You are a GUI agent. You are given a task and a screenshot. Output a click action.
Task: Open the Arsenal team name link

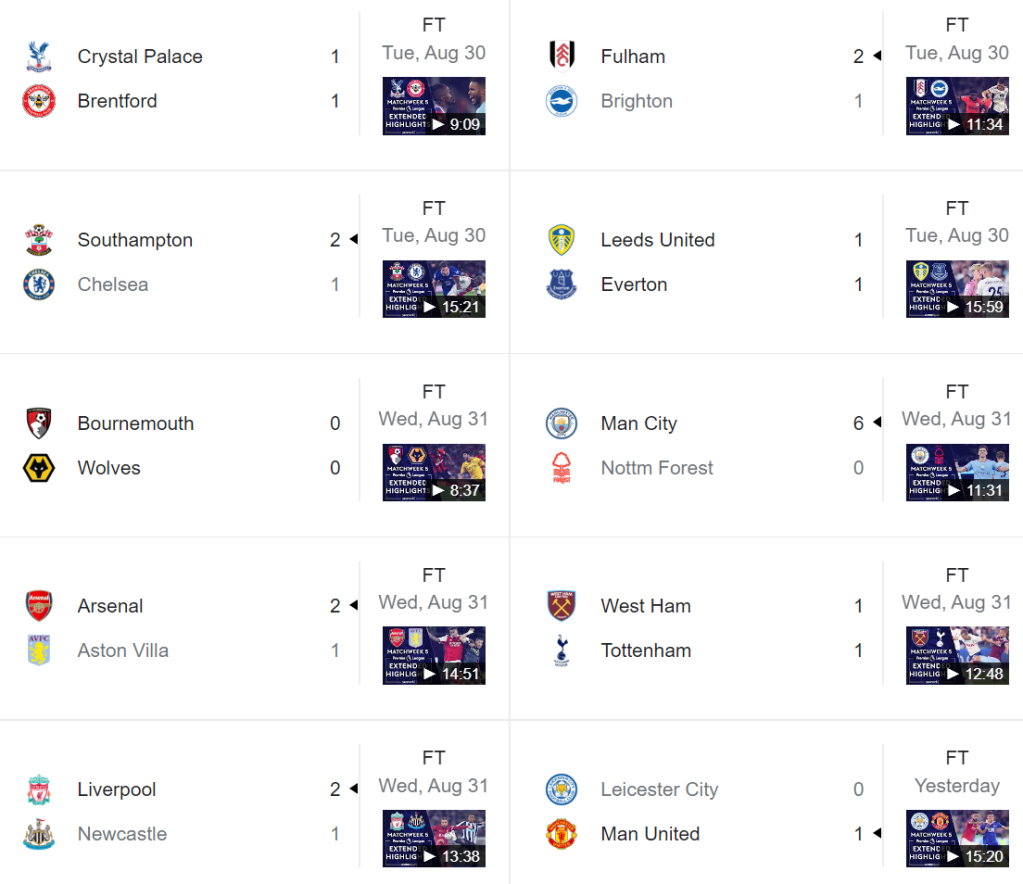pyautogui.click(x=110, y=606)
